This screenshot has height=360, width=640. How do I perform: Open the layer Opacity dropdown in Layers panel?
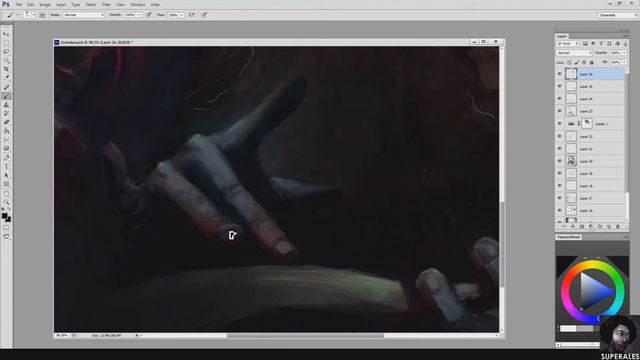click(x=624, y=53)
